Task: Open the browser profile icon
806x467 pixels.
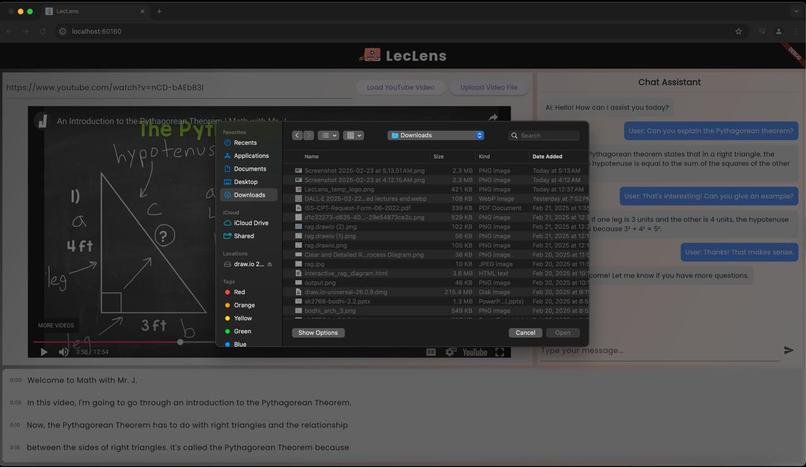Action: coord(779,31)
